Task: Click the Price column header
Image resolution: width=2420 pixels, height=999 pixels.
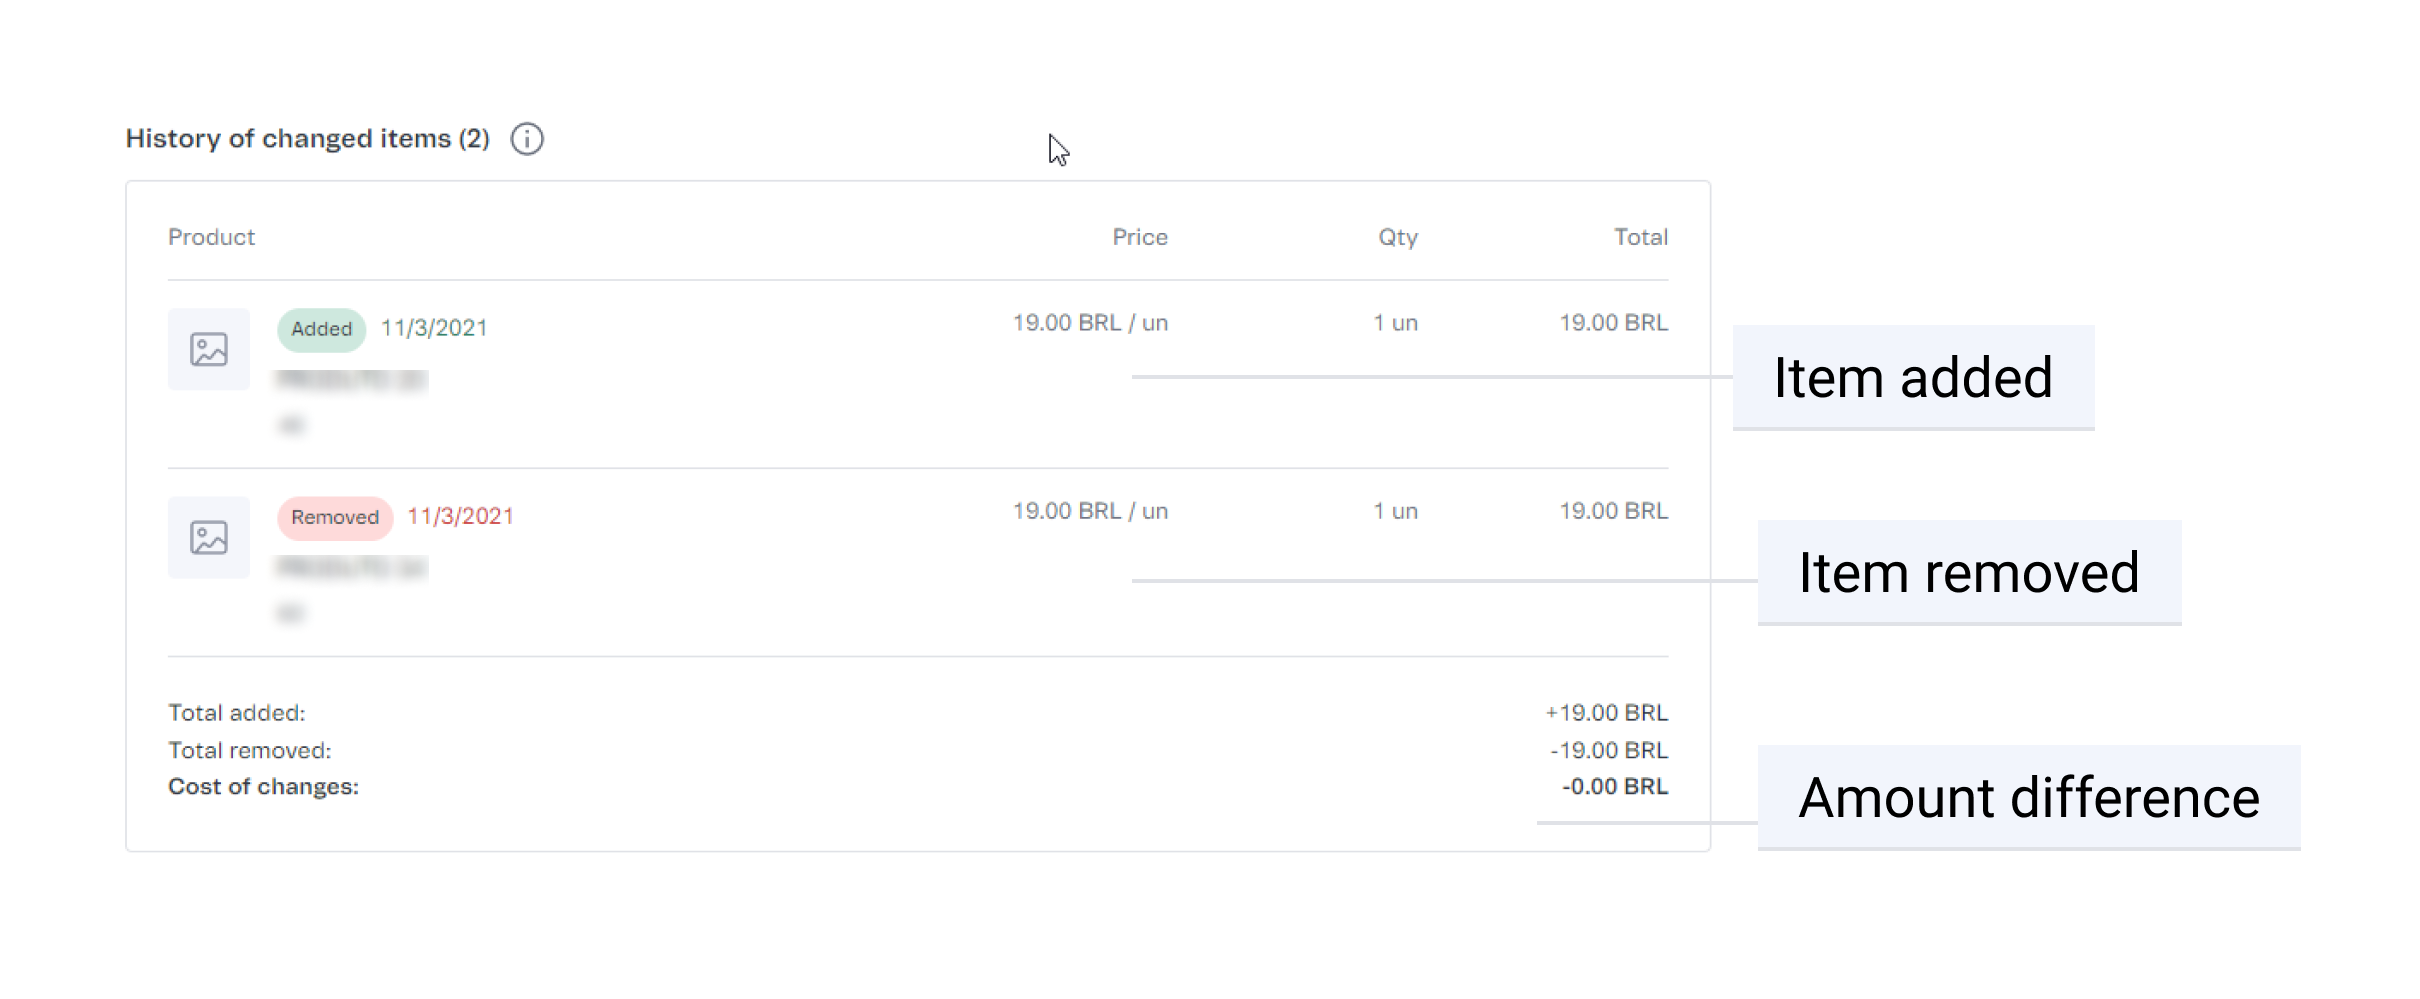Action: [x=1139, y=237]
